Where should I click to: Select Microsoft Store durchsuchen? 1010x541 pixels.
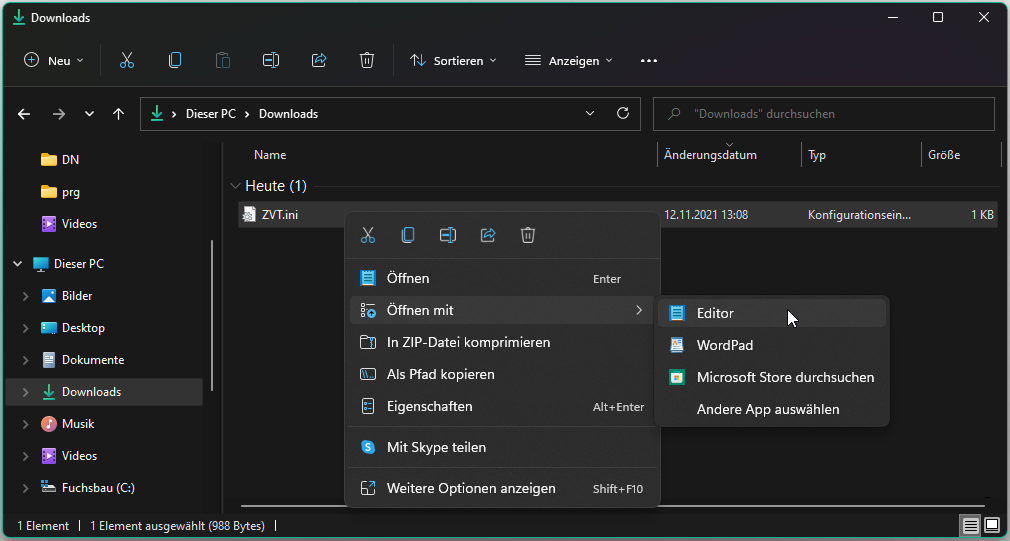[x=772, y=377]
